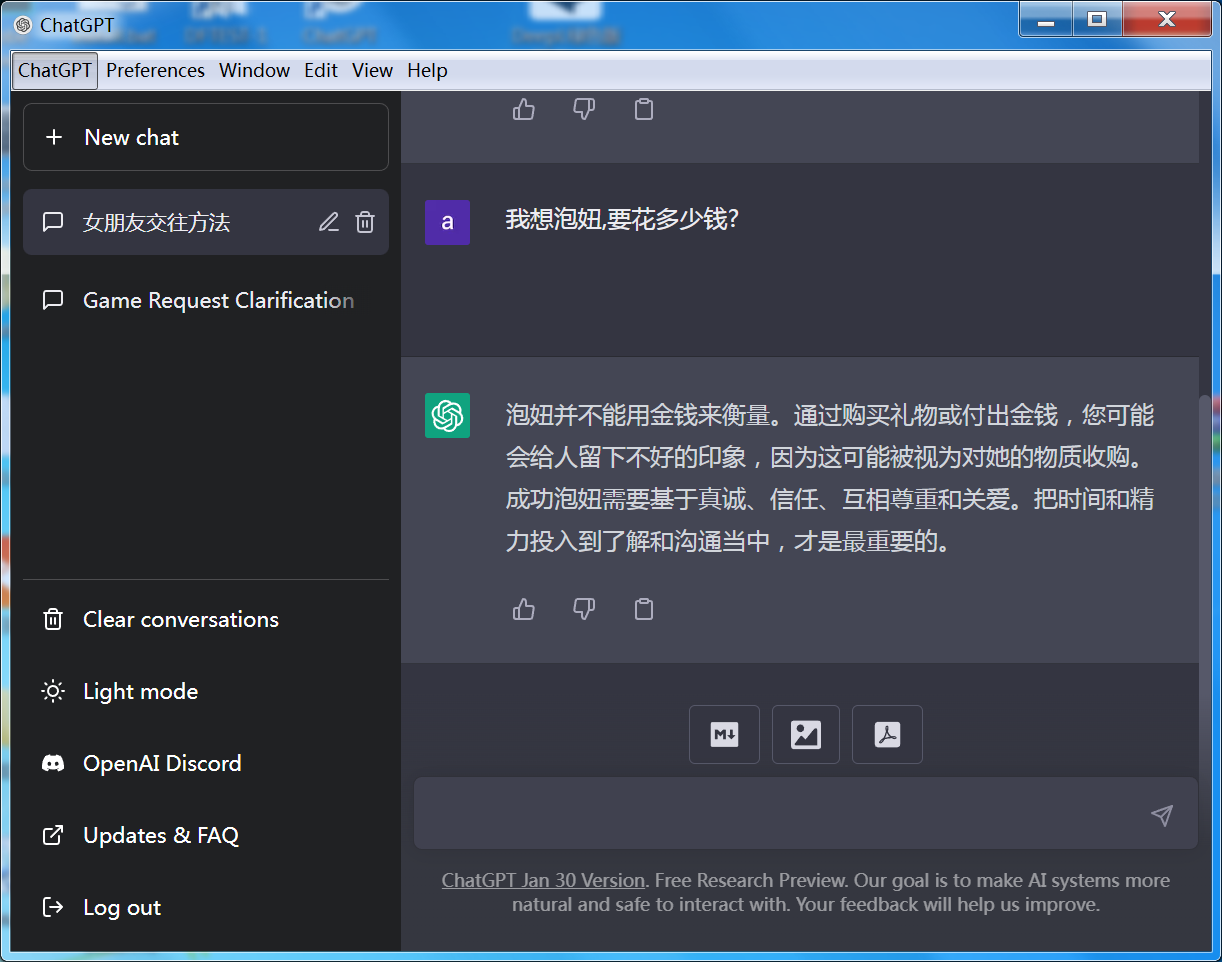Export the conversation as Markdown

[724, 735]
